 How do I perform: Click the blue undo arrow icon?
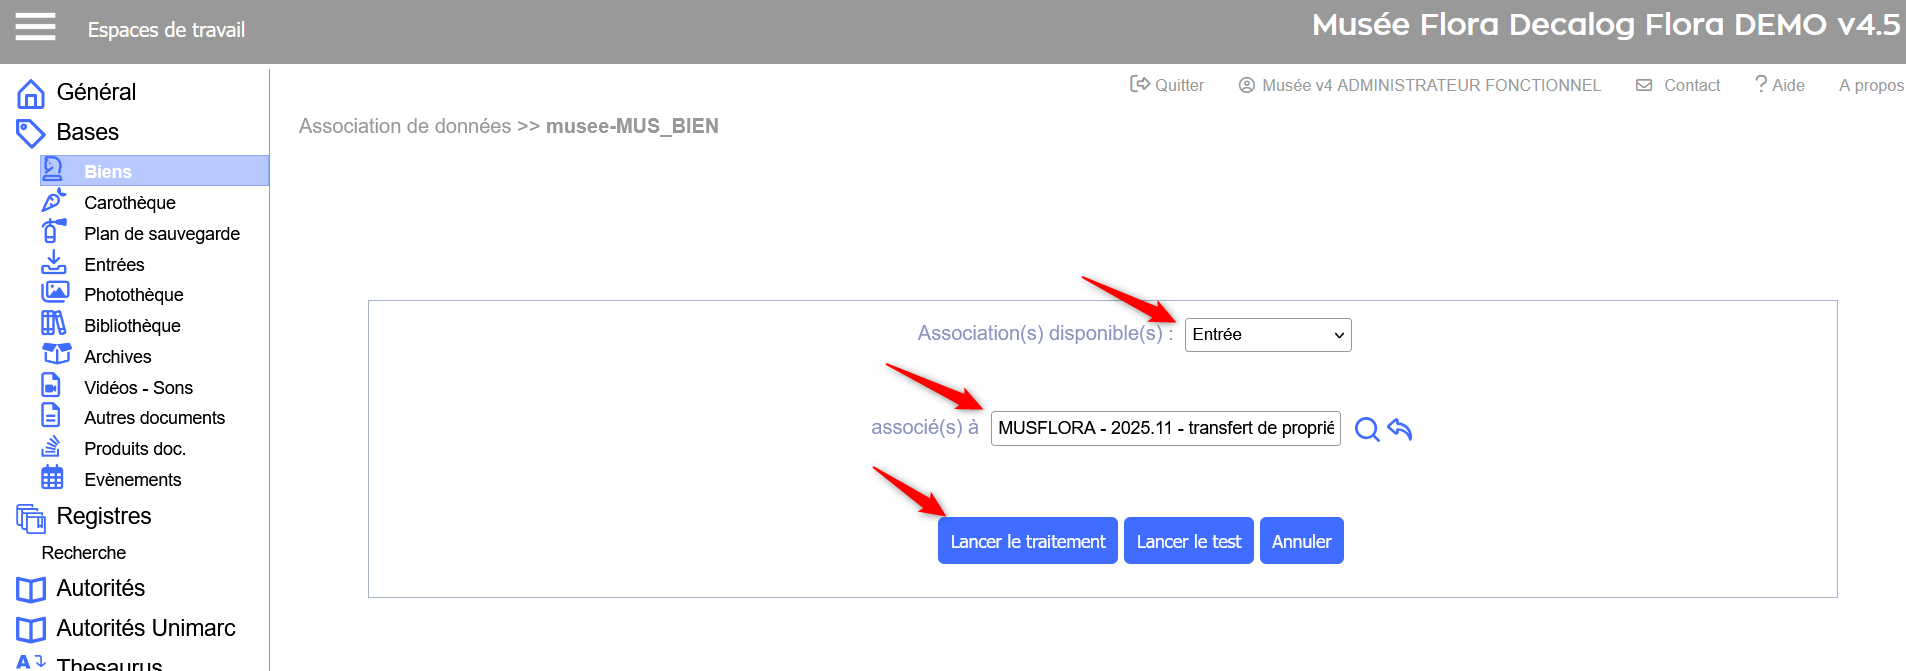tap(1400, 429)
